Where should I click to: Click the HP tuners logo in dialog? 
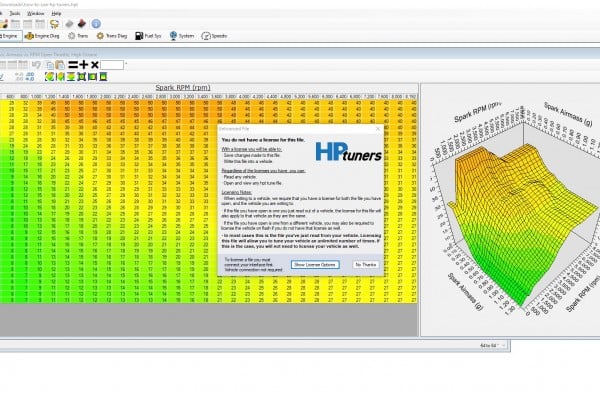pos(349,152)
